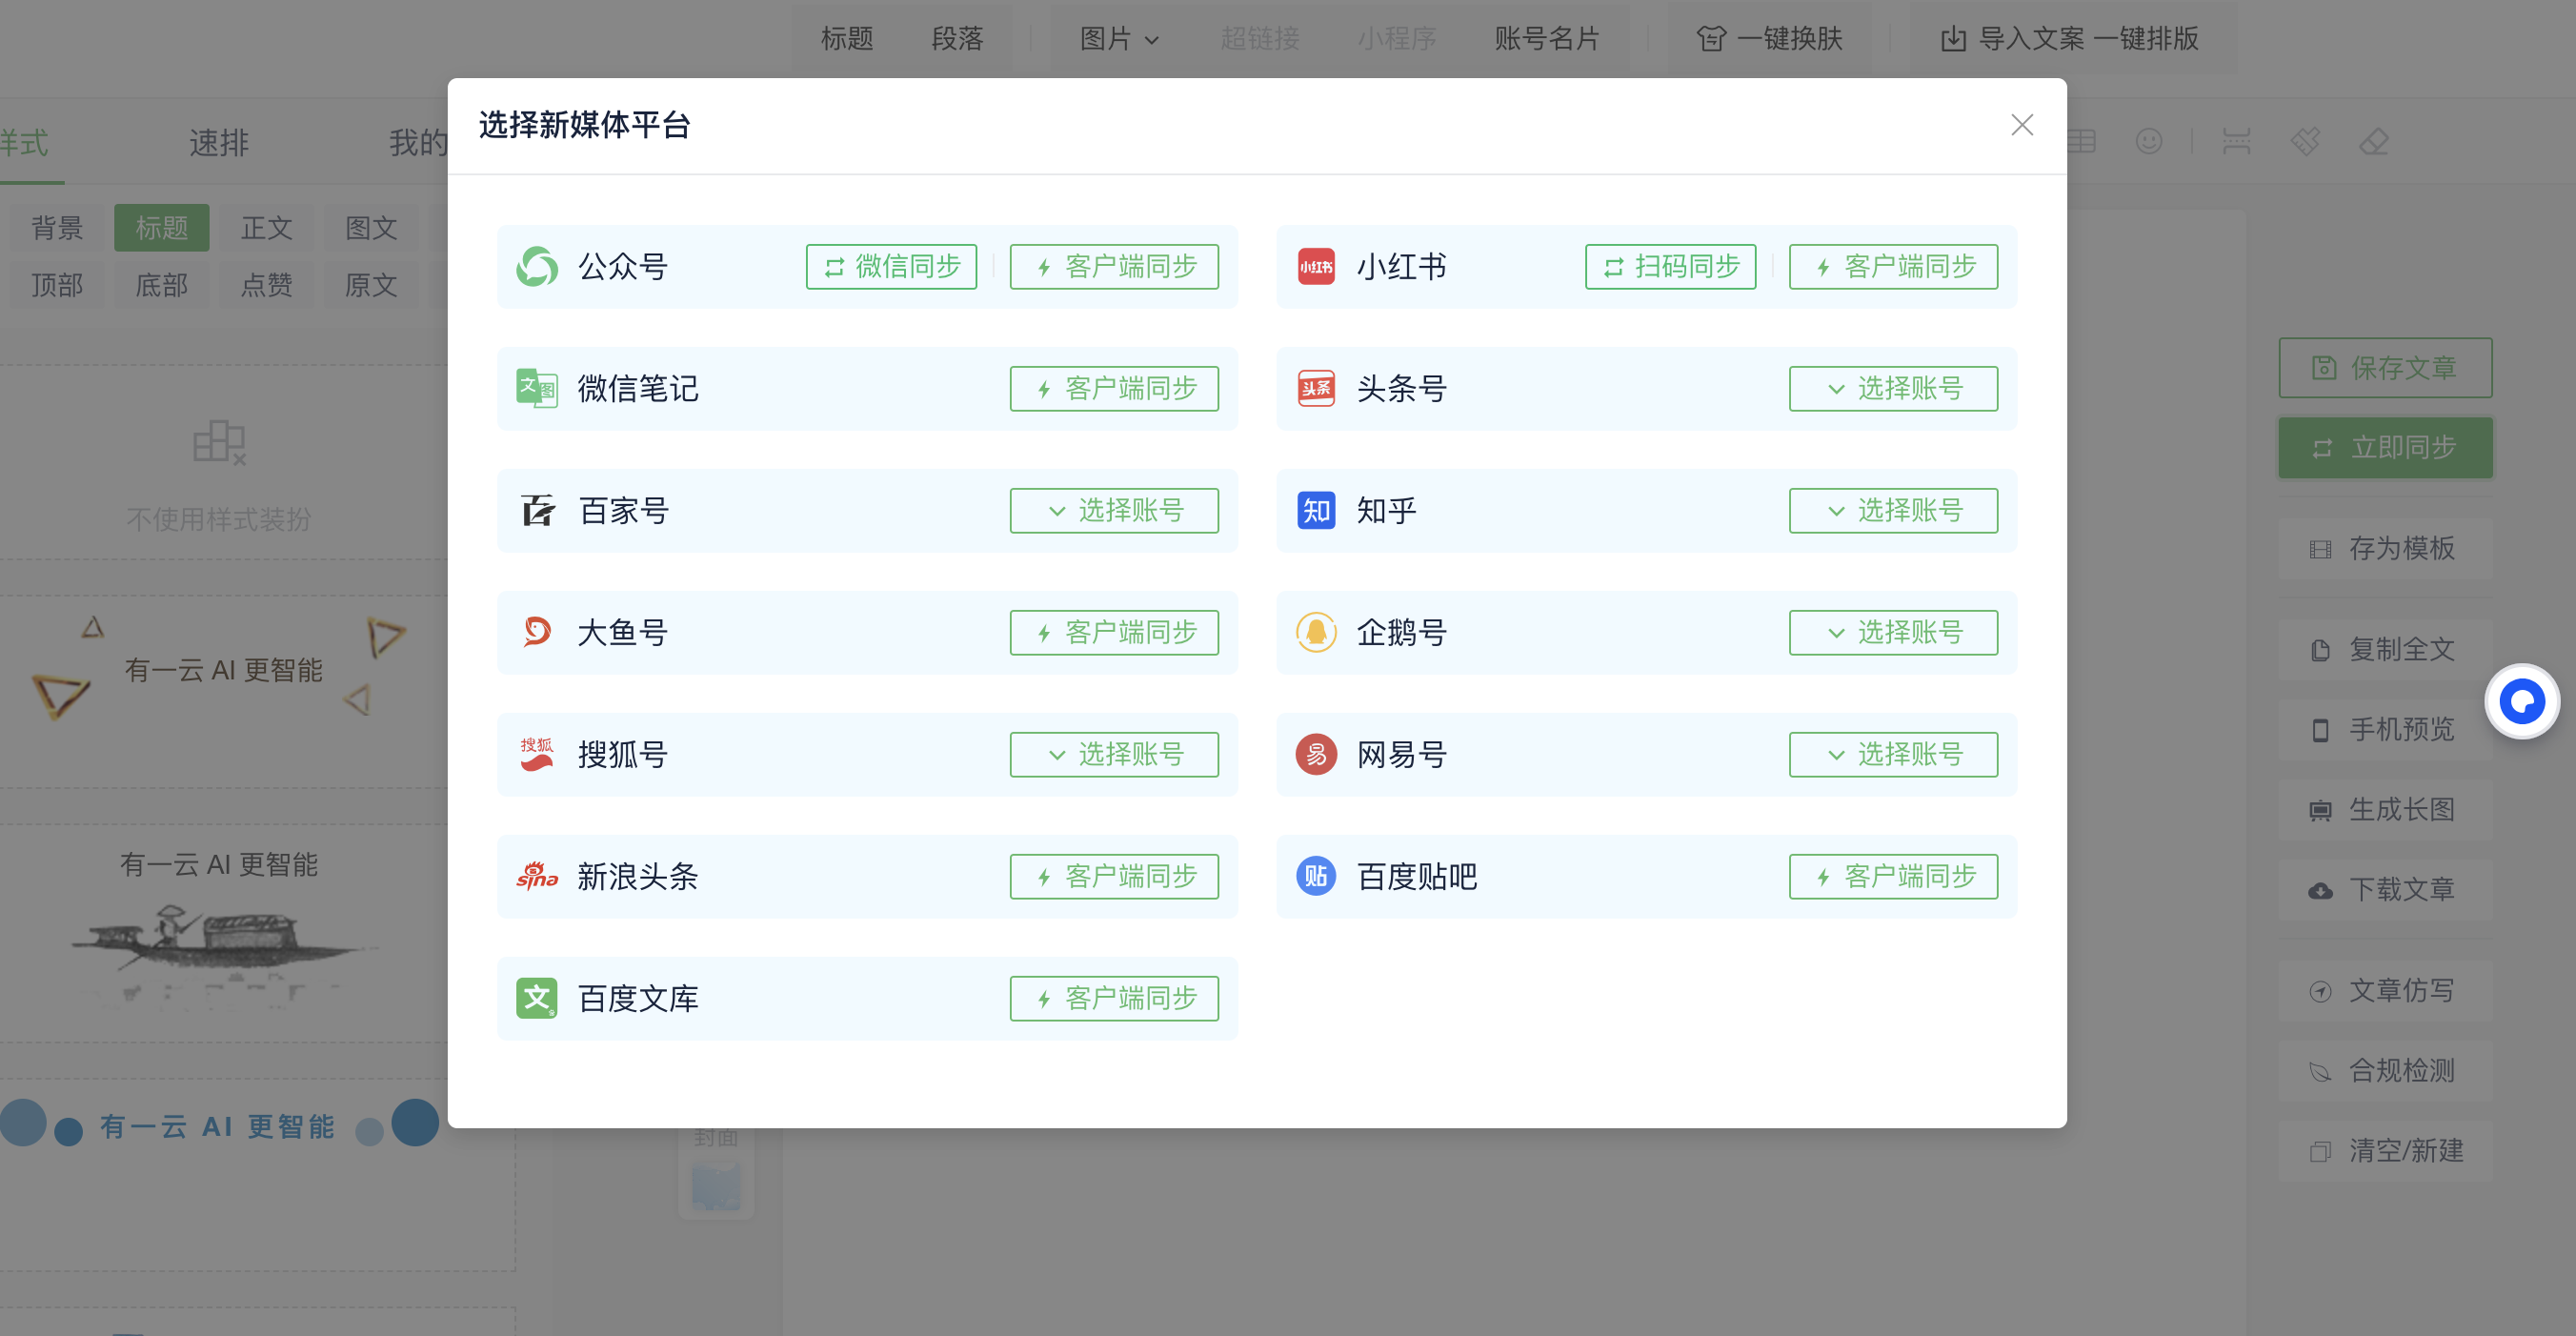Select the 背景 style category
Image resolution: width=2576 pixels, height=1336 pixels.
[57, 228]
